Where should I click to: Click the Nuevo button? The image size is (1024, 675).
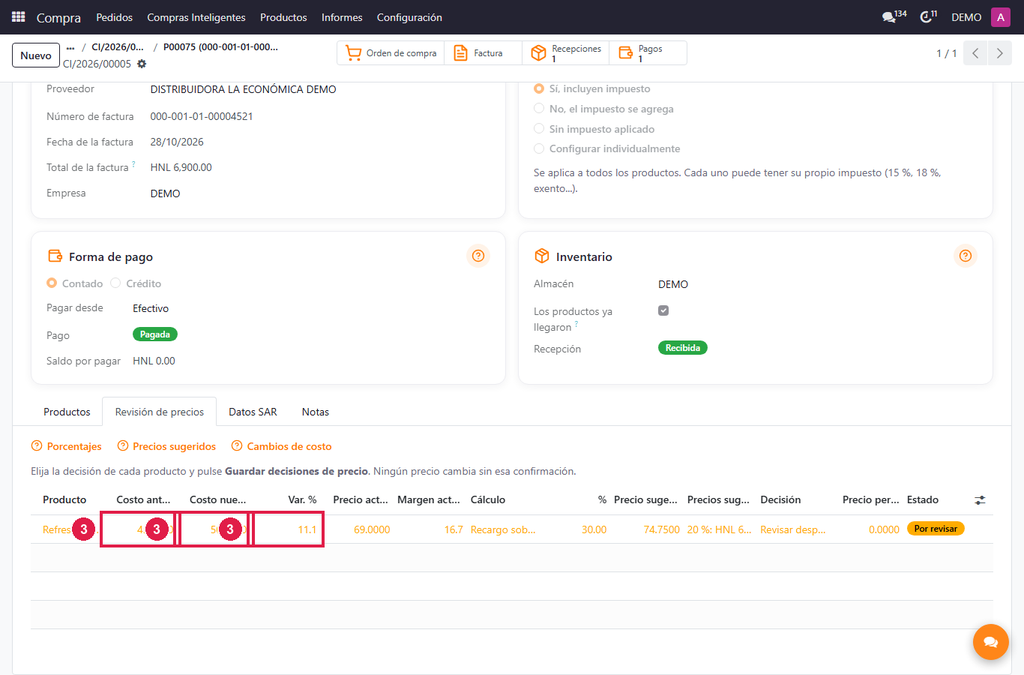pos(36,55)
